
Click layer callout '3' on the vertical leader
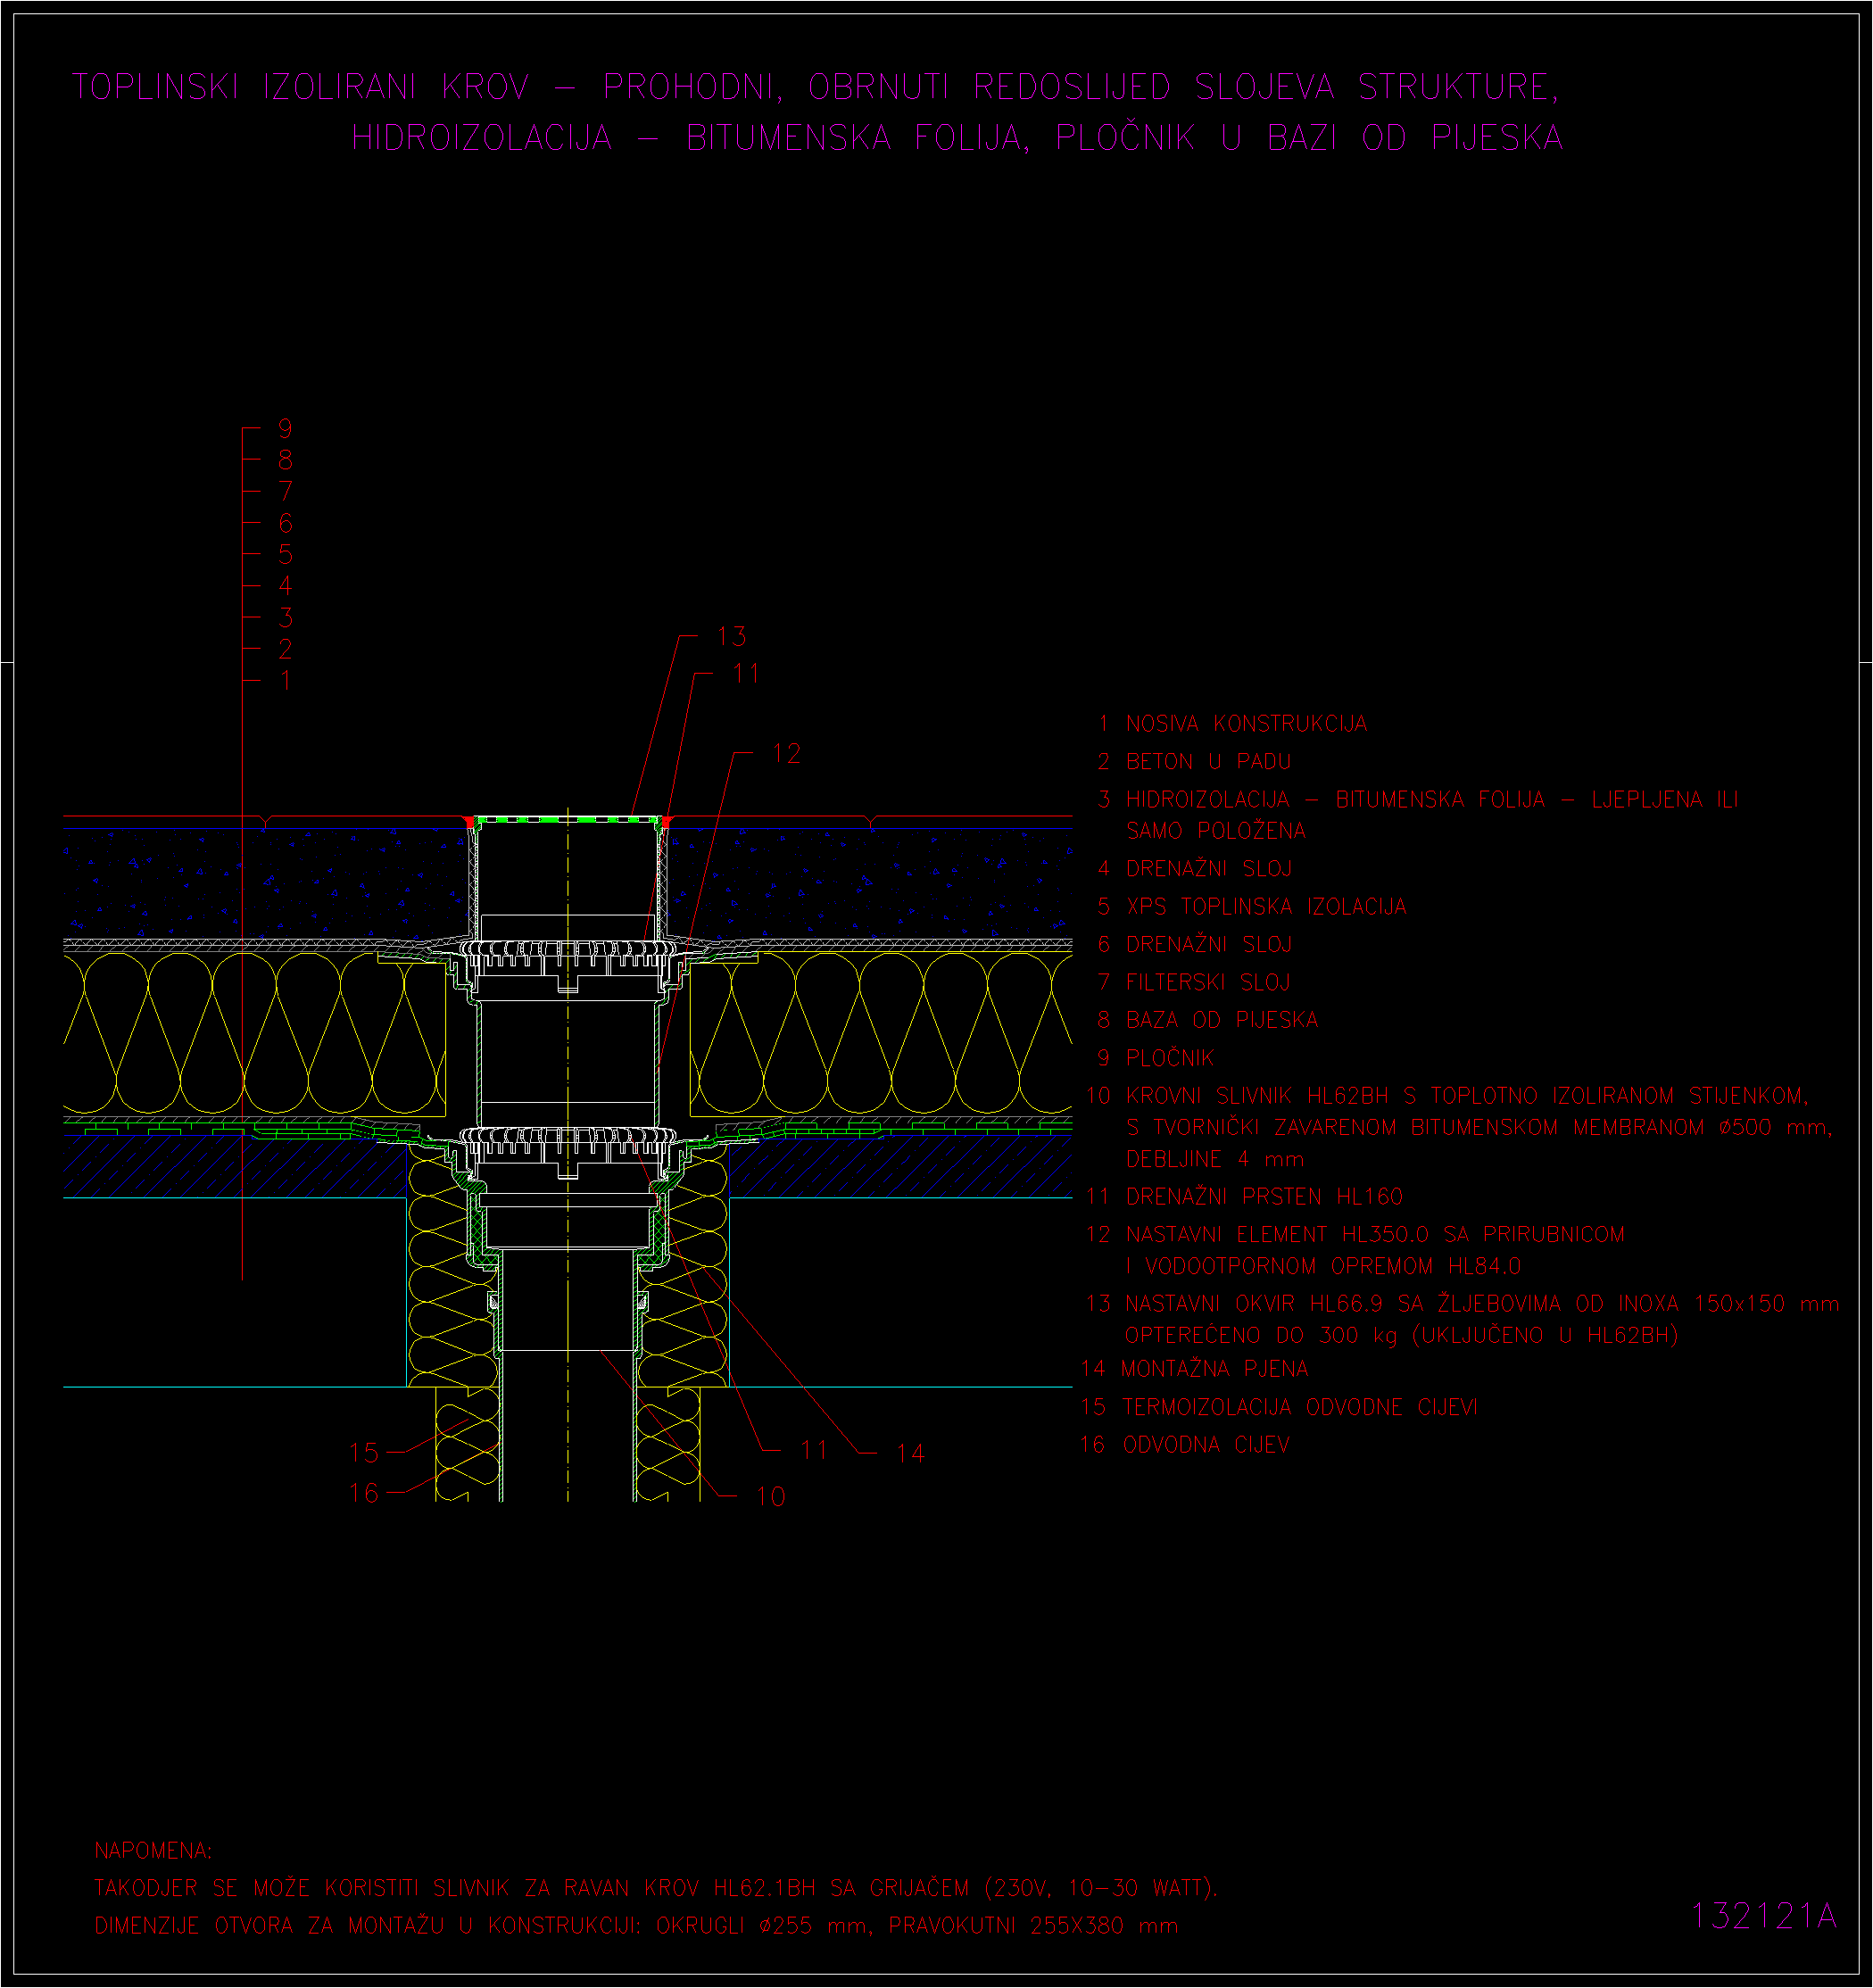click(286, 617)
